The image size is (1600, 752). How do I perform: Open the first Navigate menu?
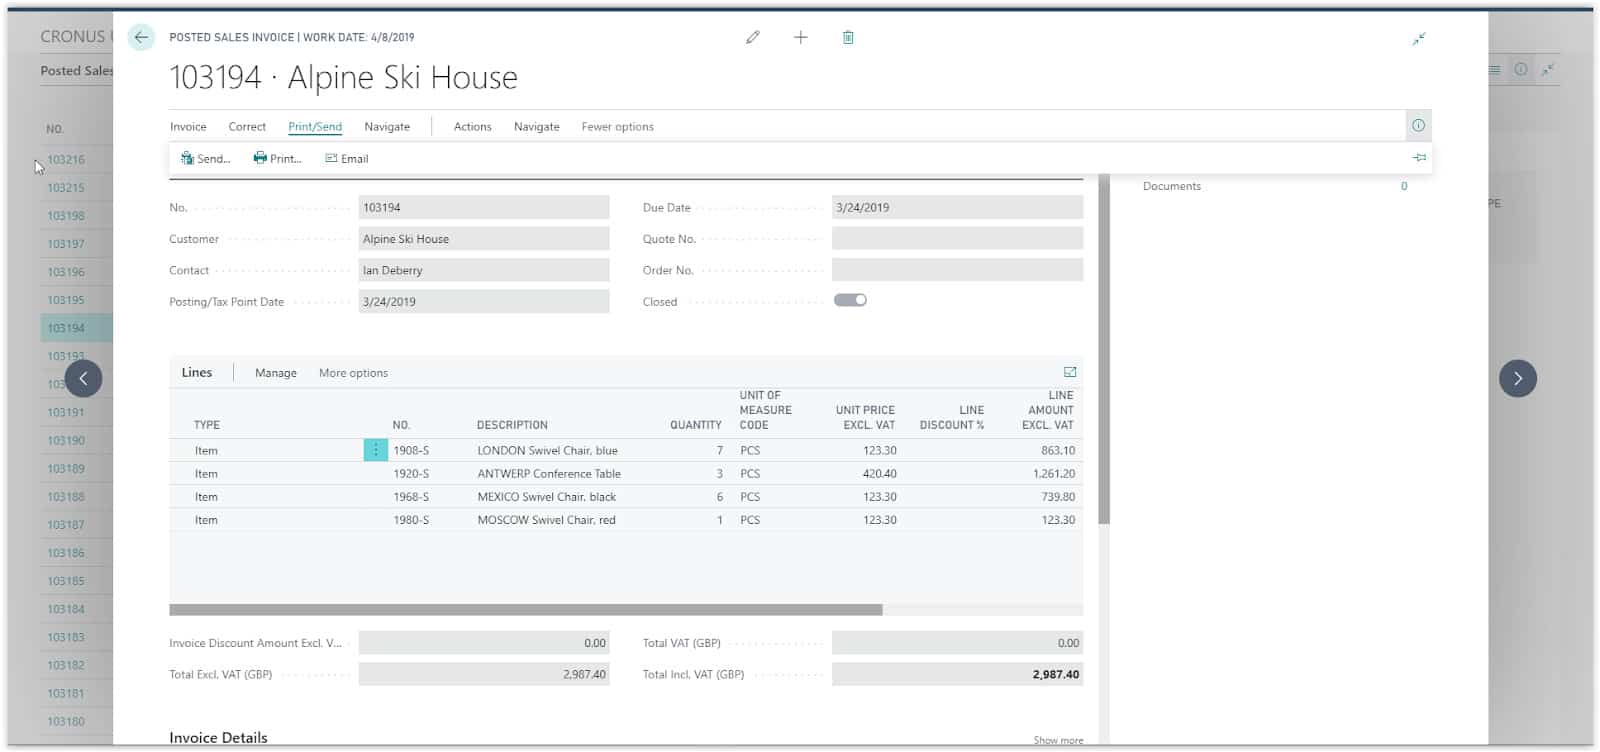pyautogui.click(x=387, y=127)
